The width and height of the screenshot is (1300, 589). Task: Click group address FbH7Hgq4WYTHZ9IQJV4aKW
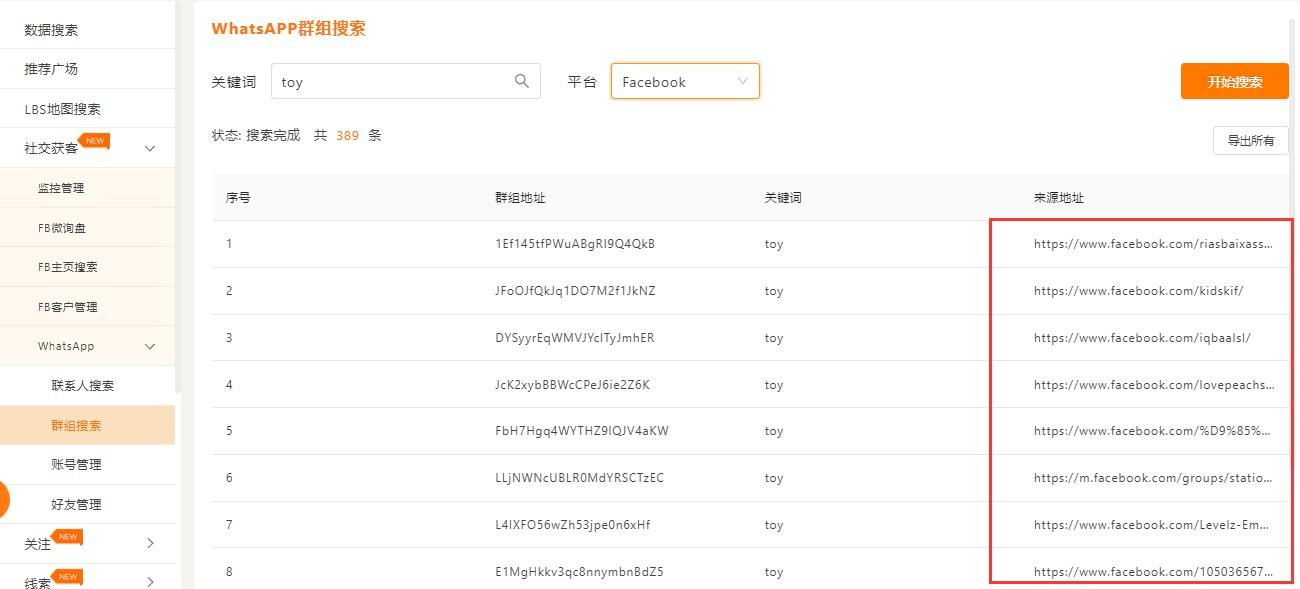[x=582, y=431]
